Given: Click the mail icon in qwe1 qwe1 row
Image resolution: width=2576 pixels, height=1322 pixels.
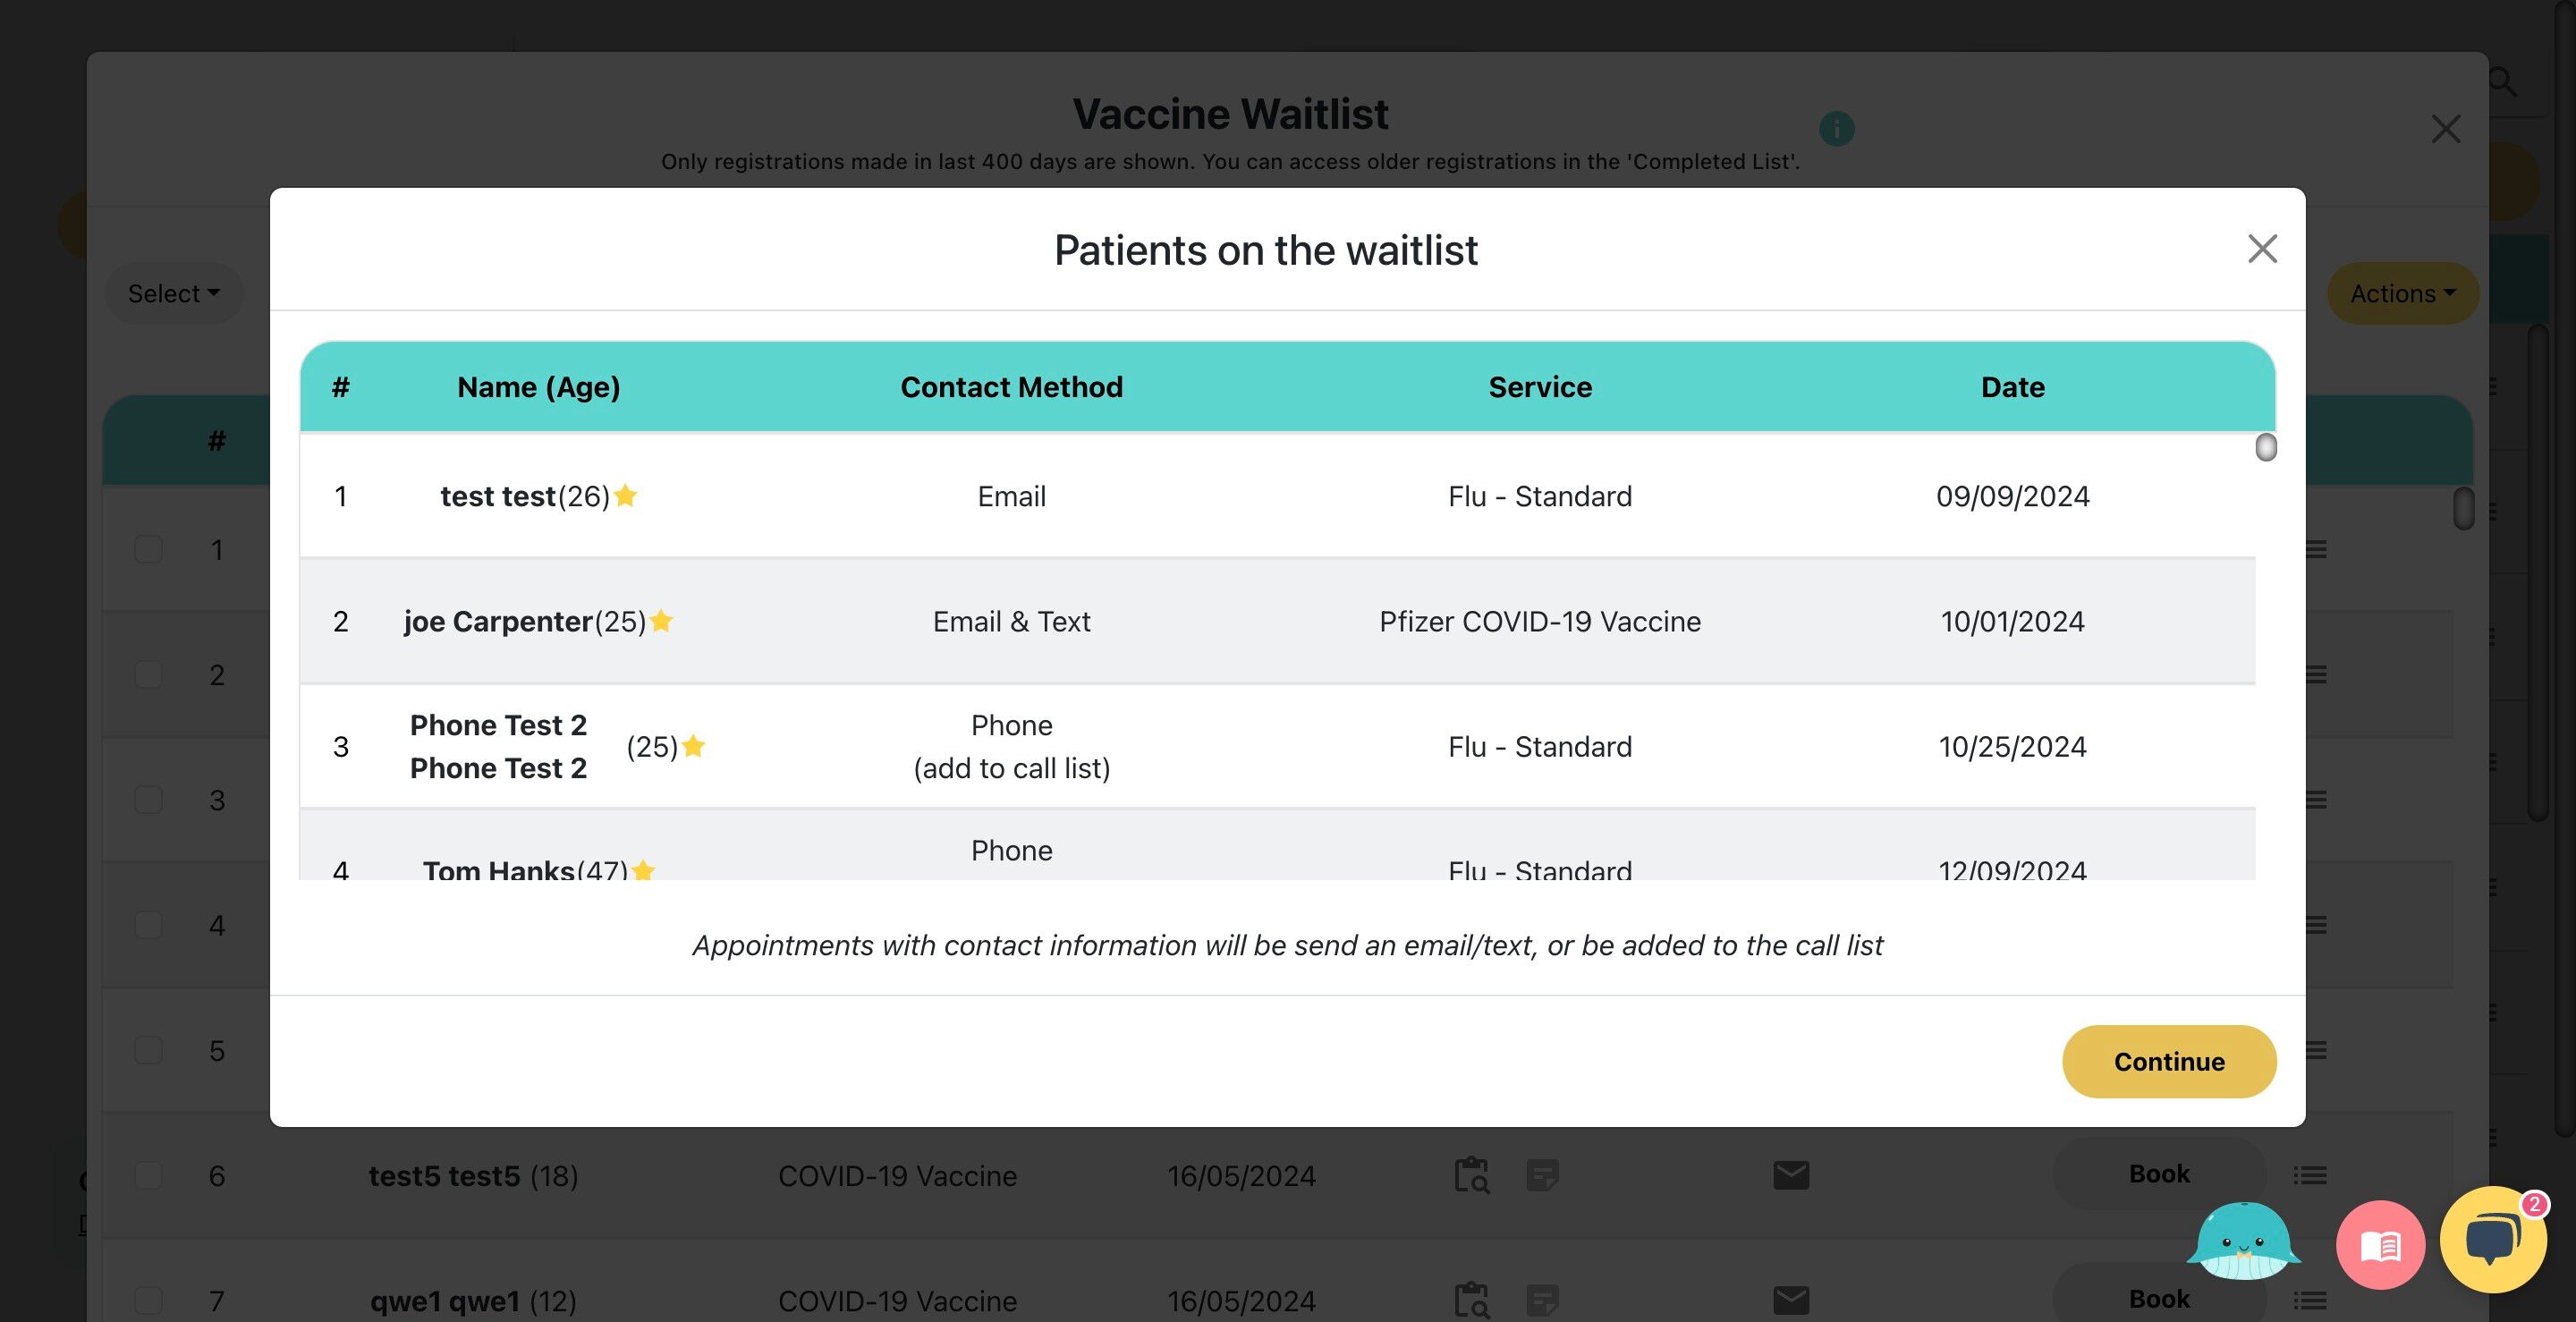Looking at the screenshot, I should 1791,1300.
